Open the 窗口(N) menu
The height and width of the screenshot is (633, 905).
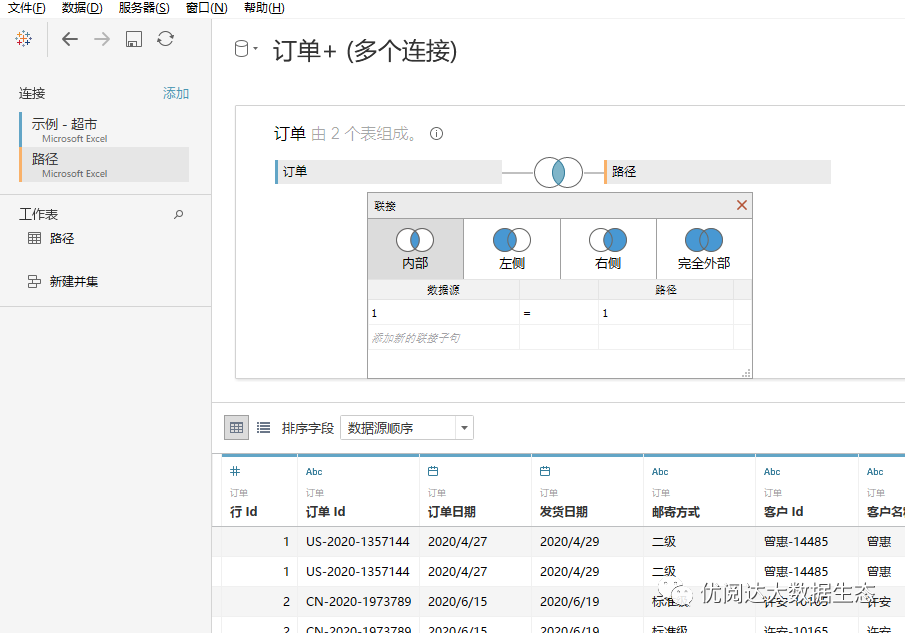point(207,8)
